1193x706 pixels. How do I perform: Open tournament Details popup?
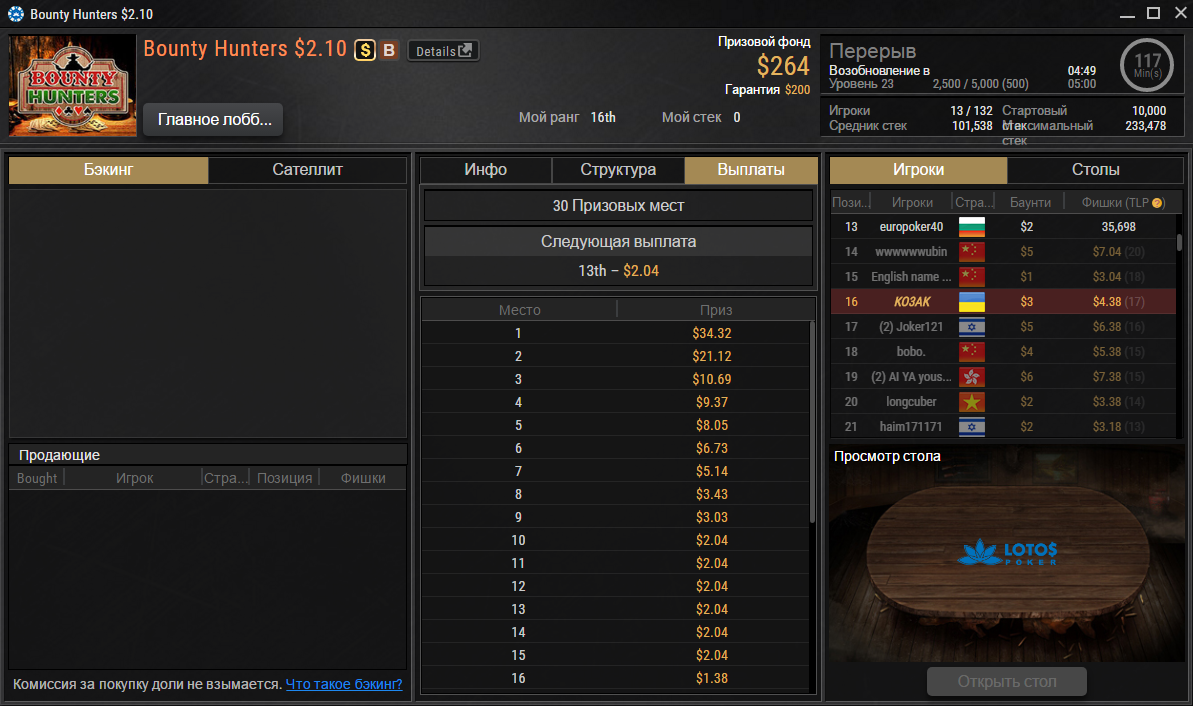[444, 51]
